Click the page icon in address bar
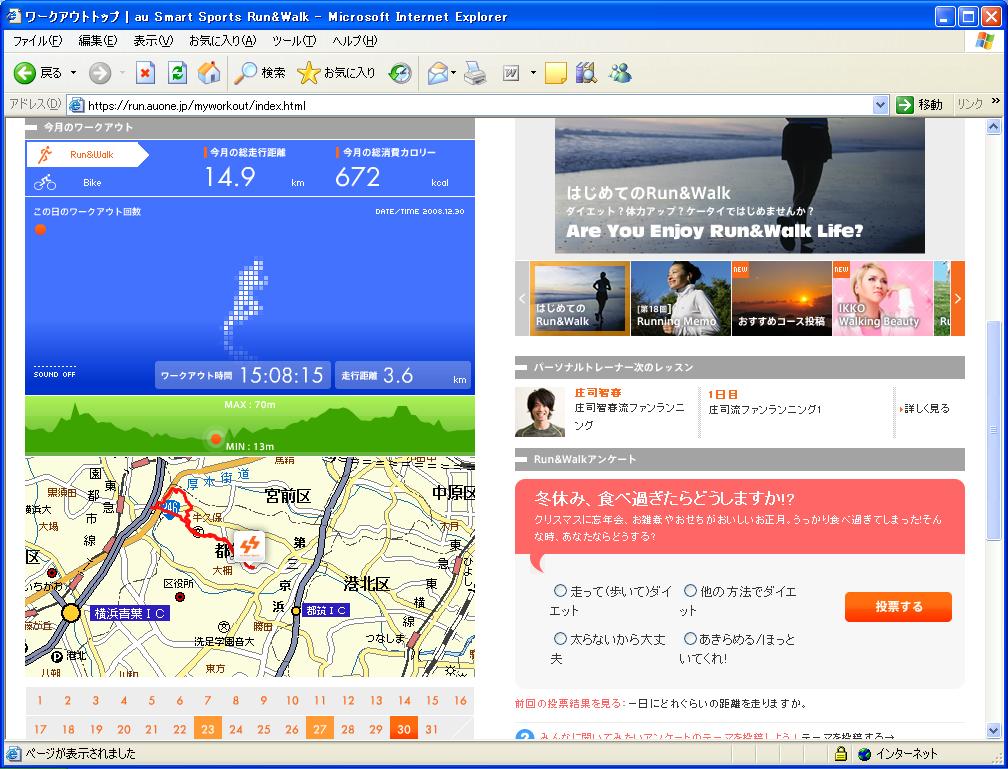This screenshot has width=1008, height=769. pyautogui.click(x=76, y=105)
